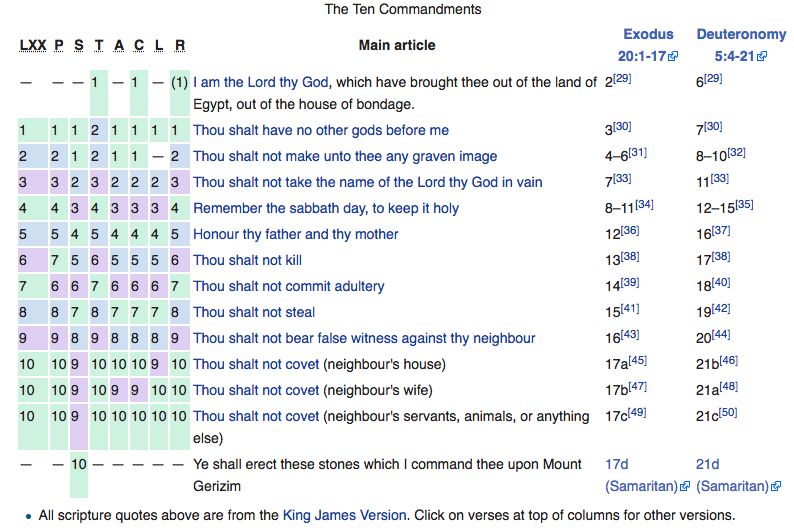The width and height of the screenshot is (794, 531).
Task: Click the 'Main article' column header
Action: coord(397,45)
